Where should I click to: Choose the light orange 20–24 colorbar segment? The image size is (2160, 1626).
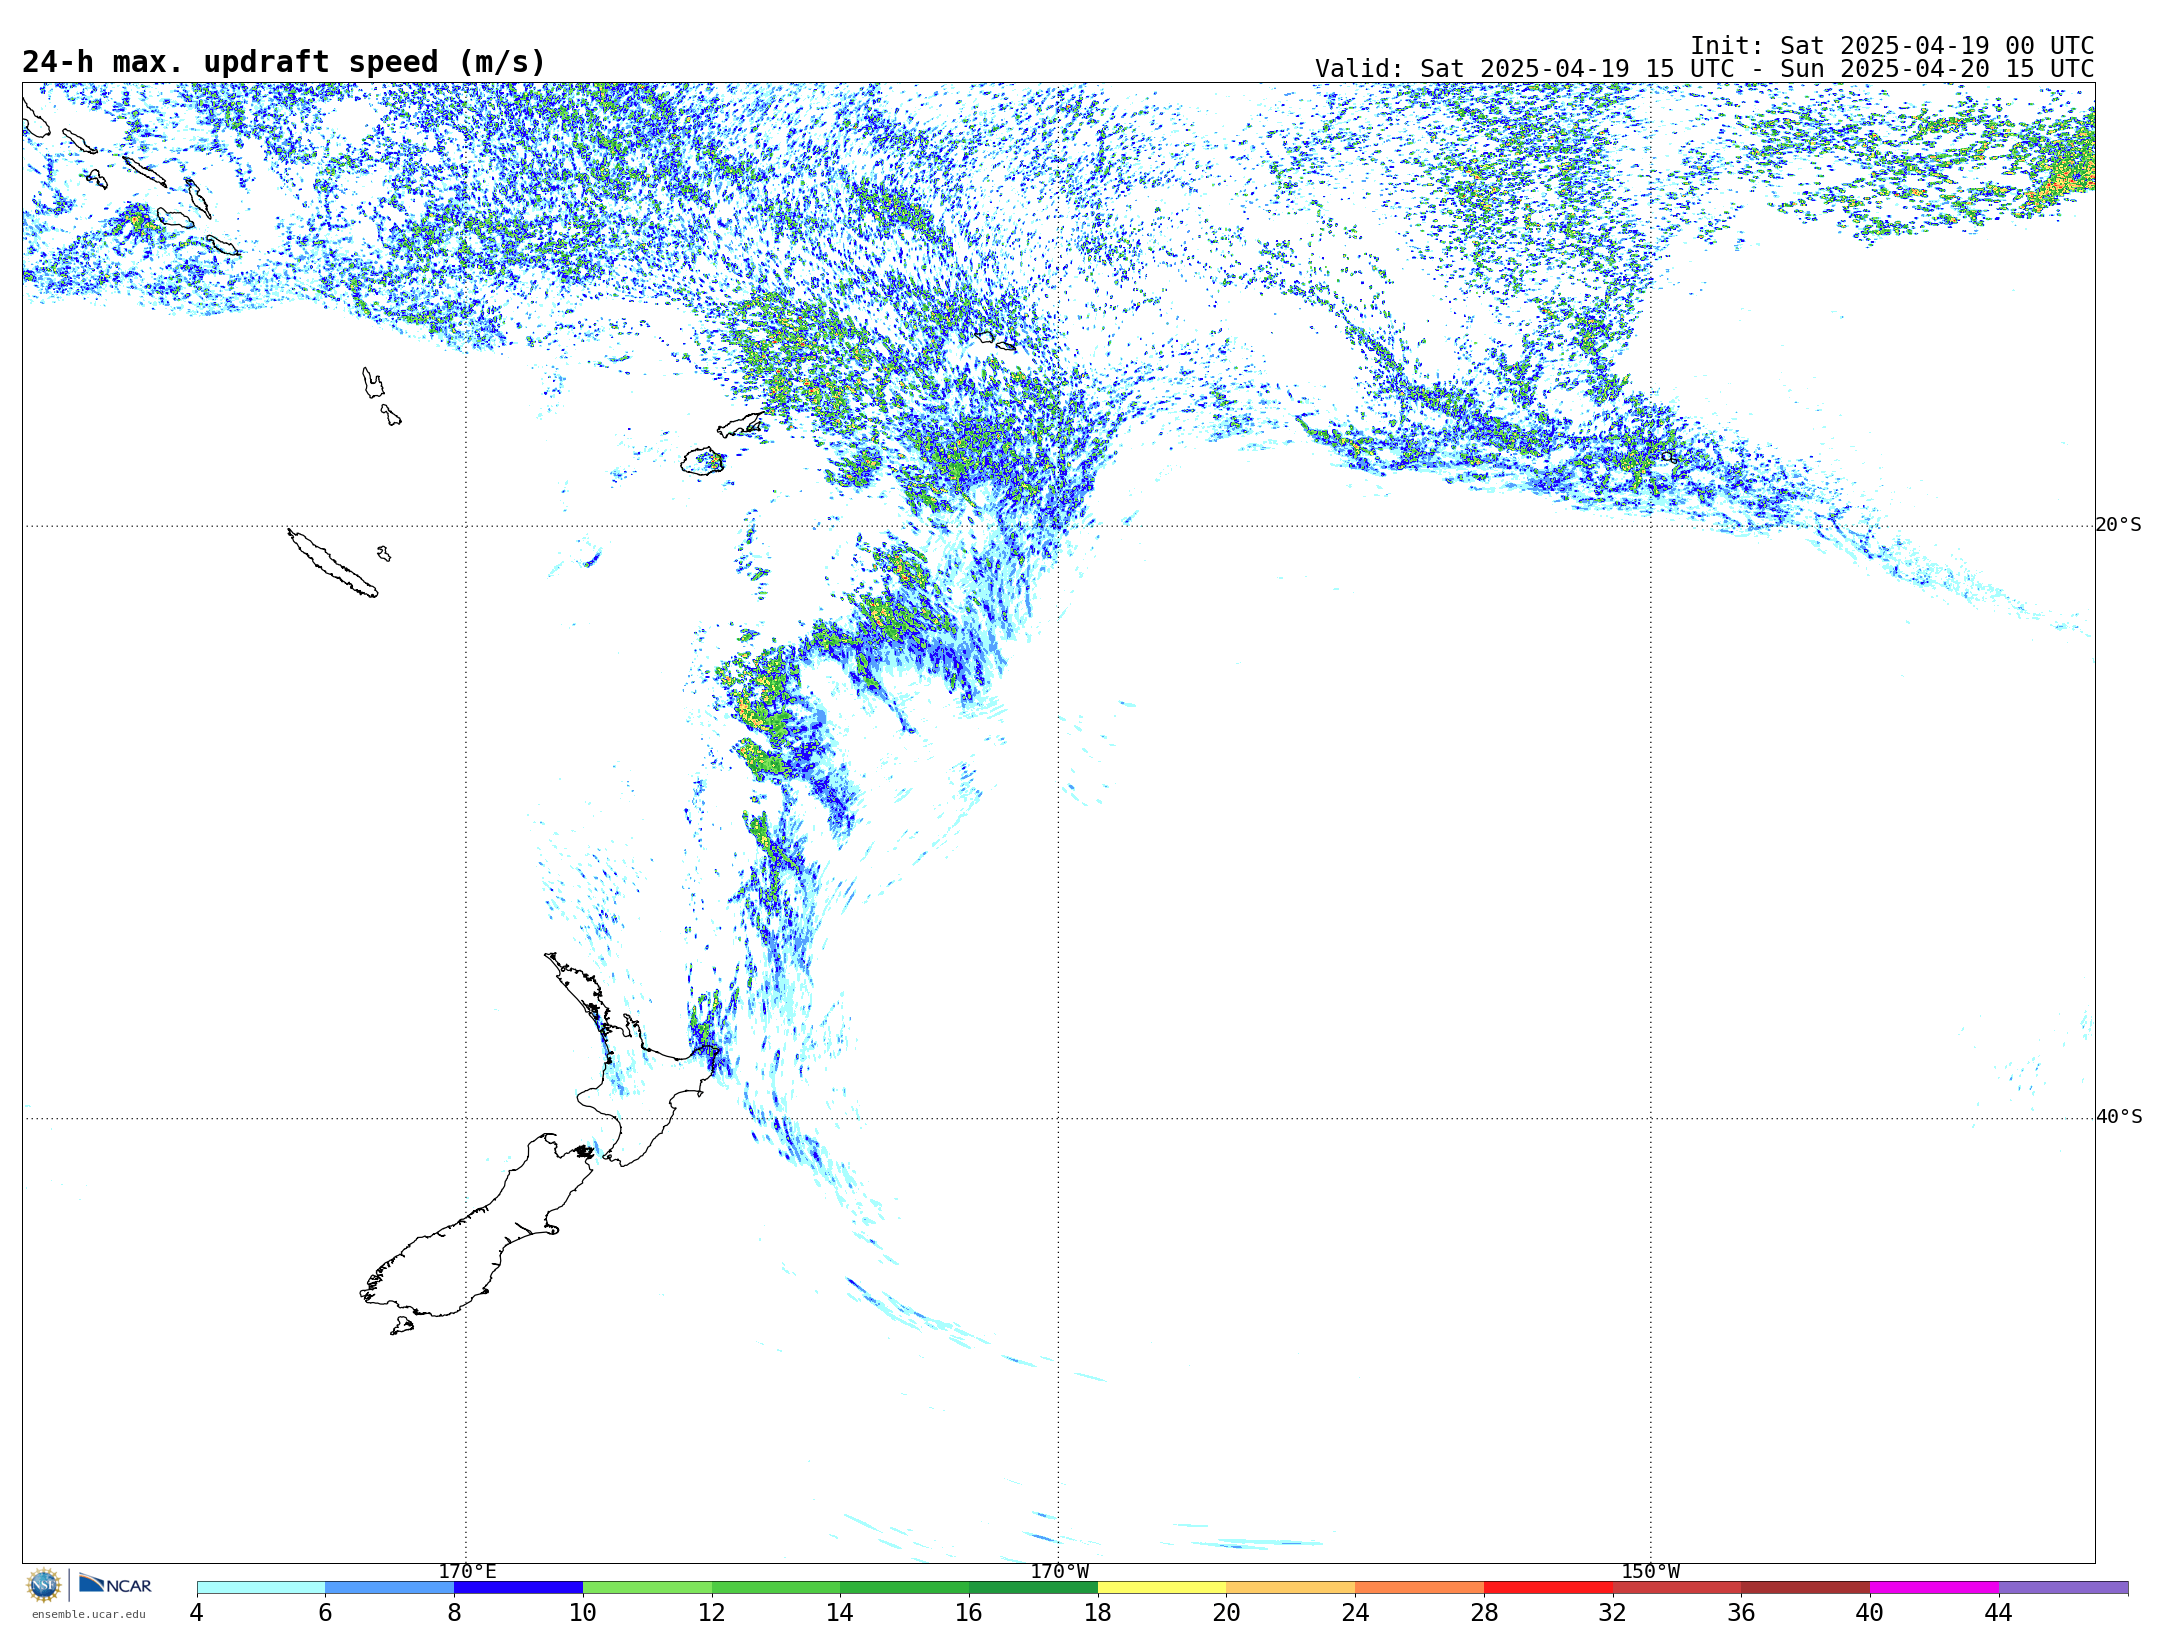click(x=1291, y=1588)
